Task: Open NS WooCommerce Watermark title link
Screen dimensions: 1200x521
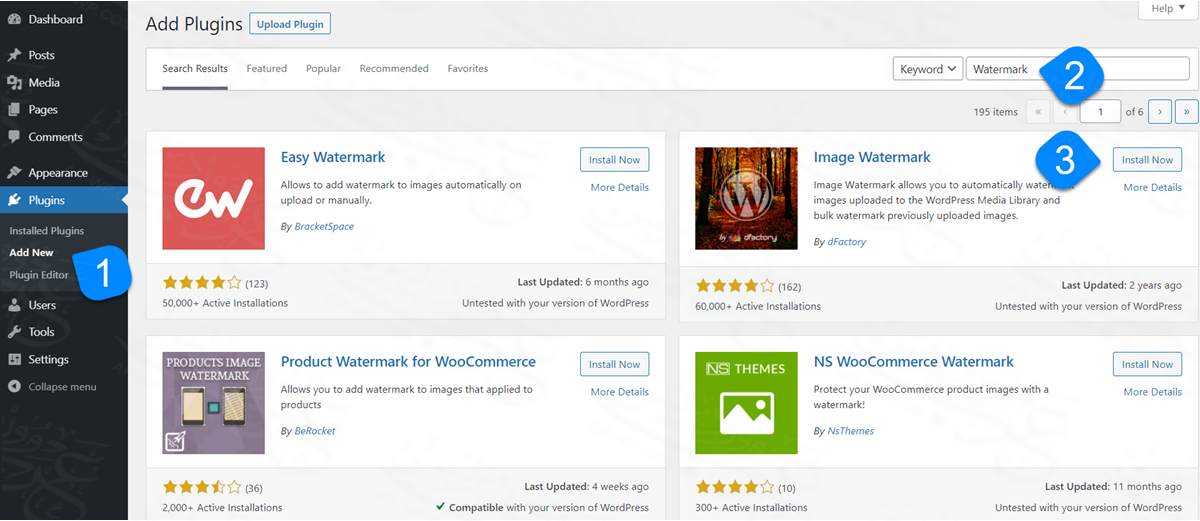Action: [914, 362]
